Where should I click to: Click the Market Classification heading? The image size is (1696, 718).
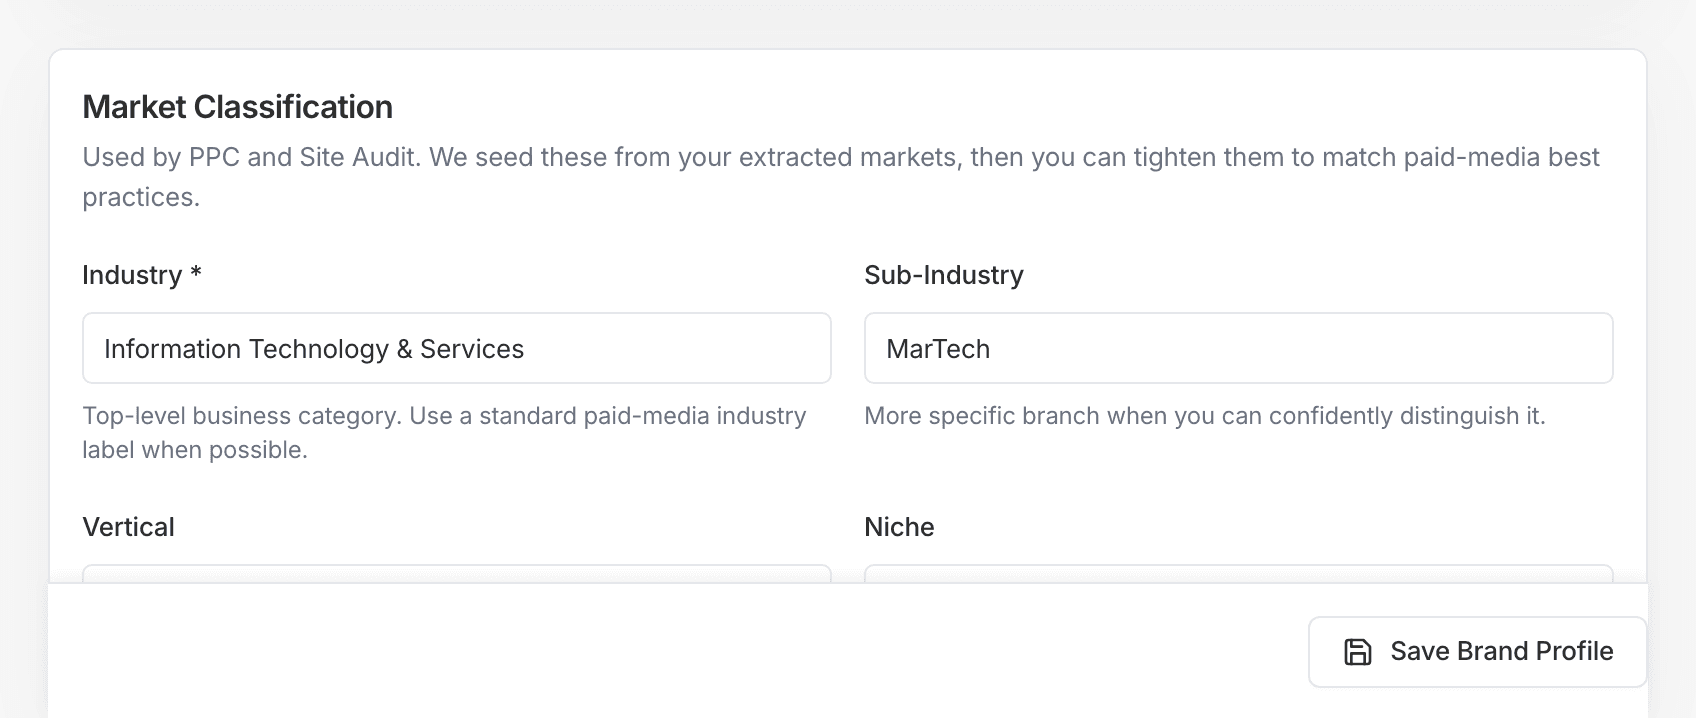pos(237,107)
